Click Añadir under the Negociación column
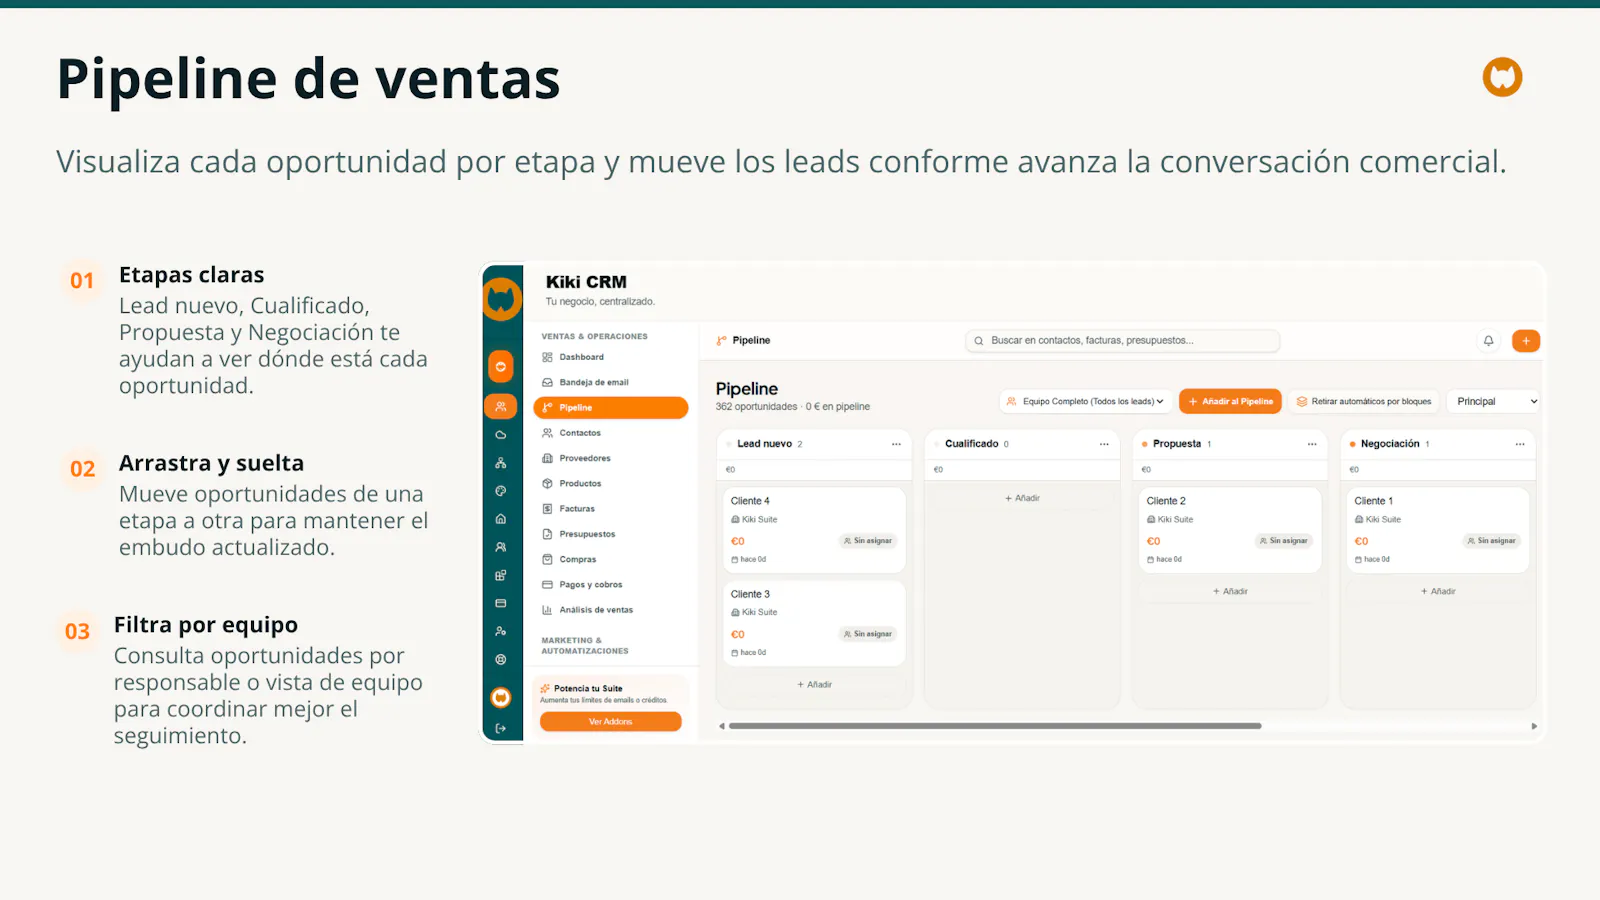The height and width of the screenshot is (900, 1600). 1438,591
